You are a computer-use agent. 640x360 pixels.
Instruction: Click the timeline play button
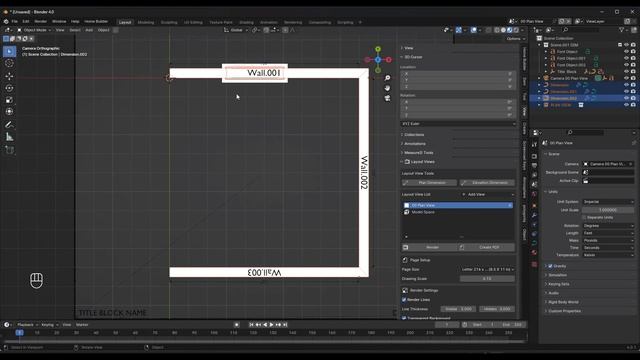pos(271,325)
